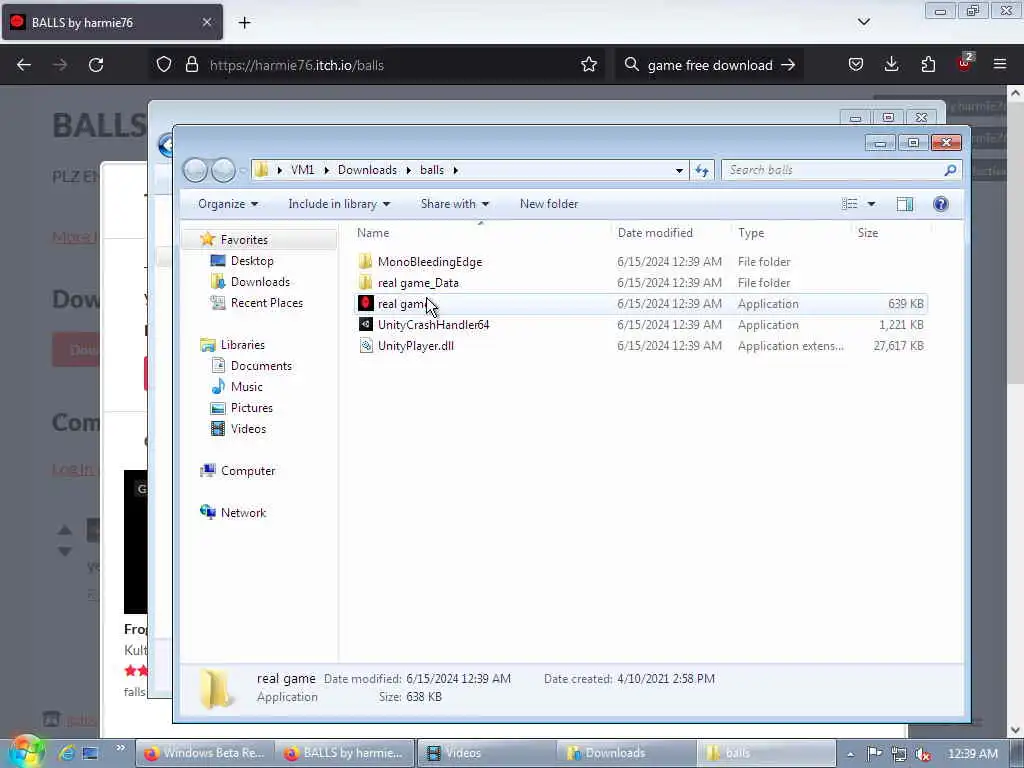Open Firefox application menu
Image resolution: width=1024 pixels, height=768 pixels.
coord(1000,65)
